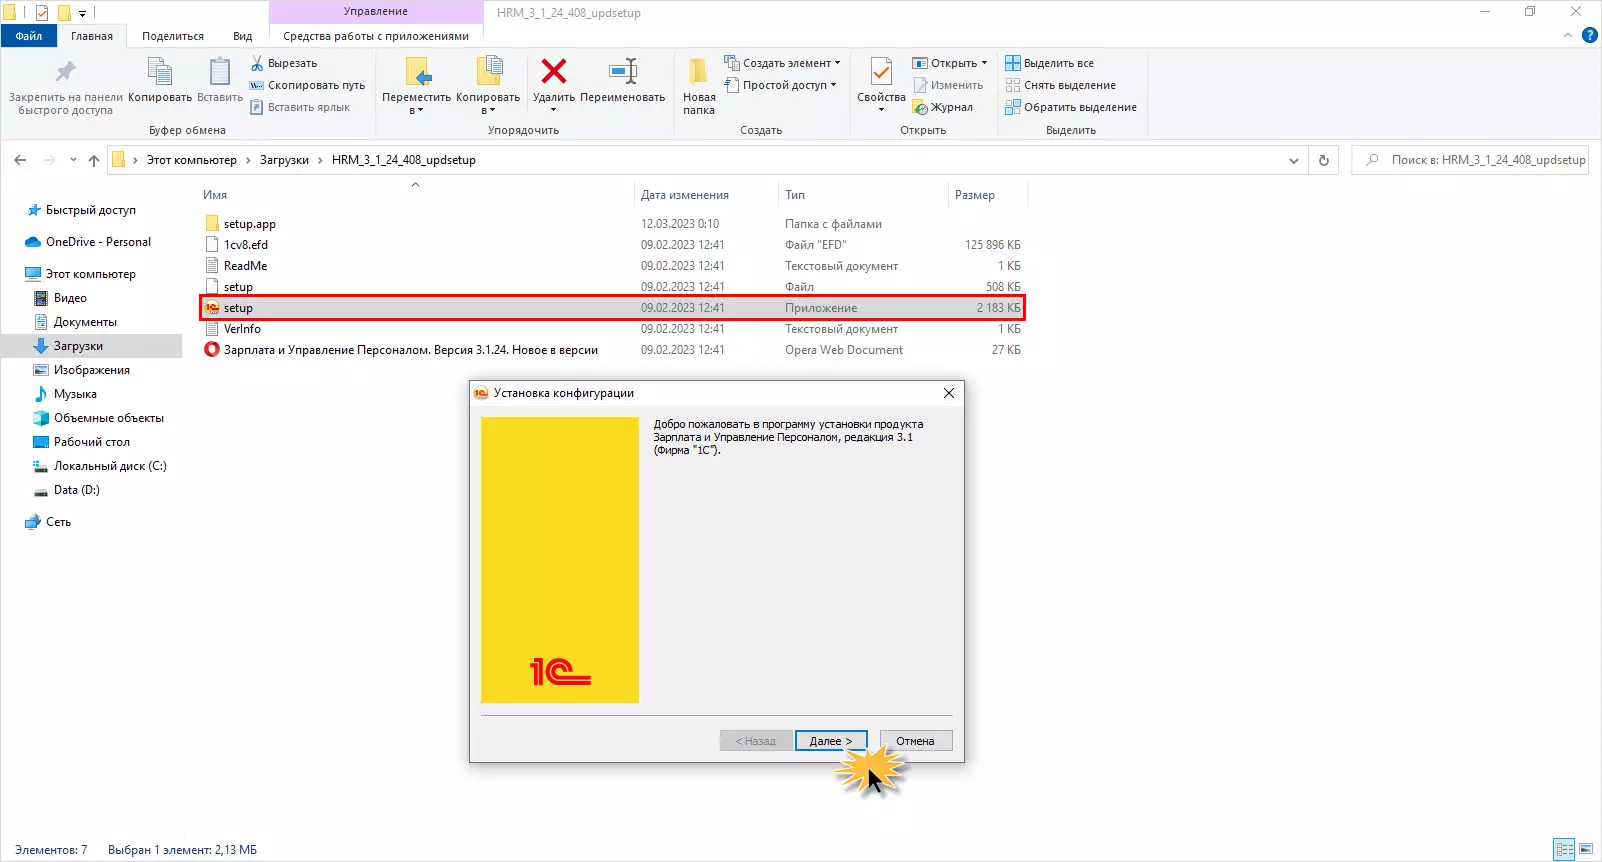
Task: Click the New folder icon
Action: [699, 71]
